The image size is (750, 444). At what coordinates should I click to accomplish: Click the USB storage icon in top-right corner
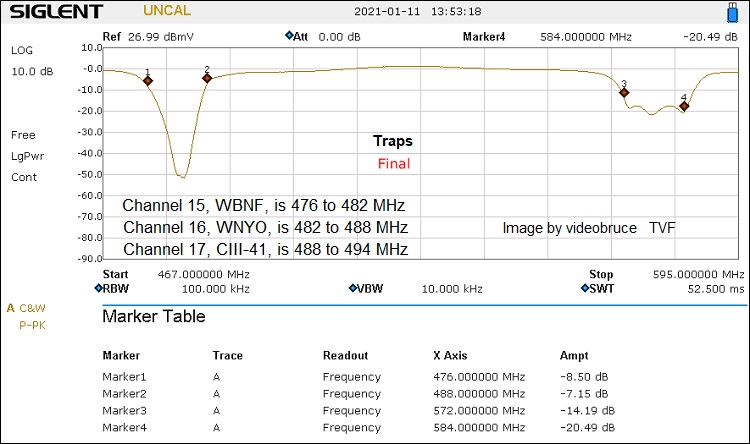[x=732, y=13]
